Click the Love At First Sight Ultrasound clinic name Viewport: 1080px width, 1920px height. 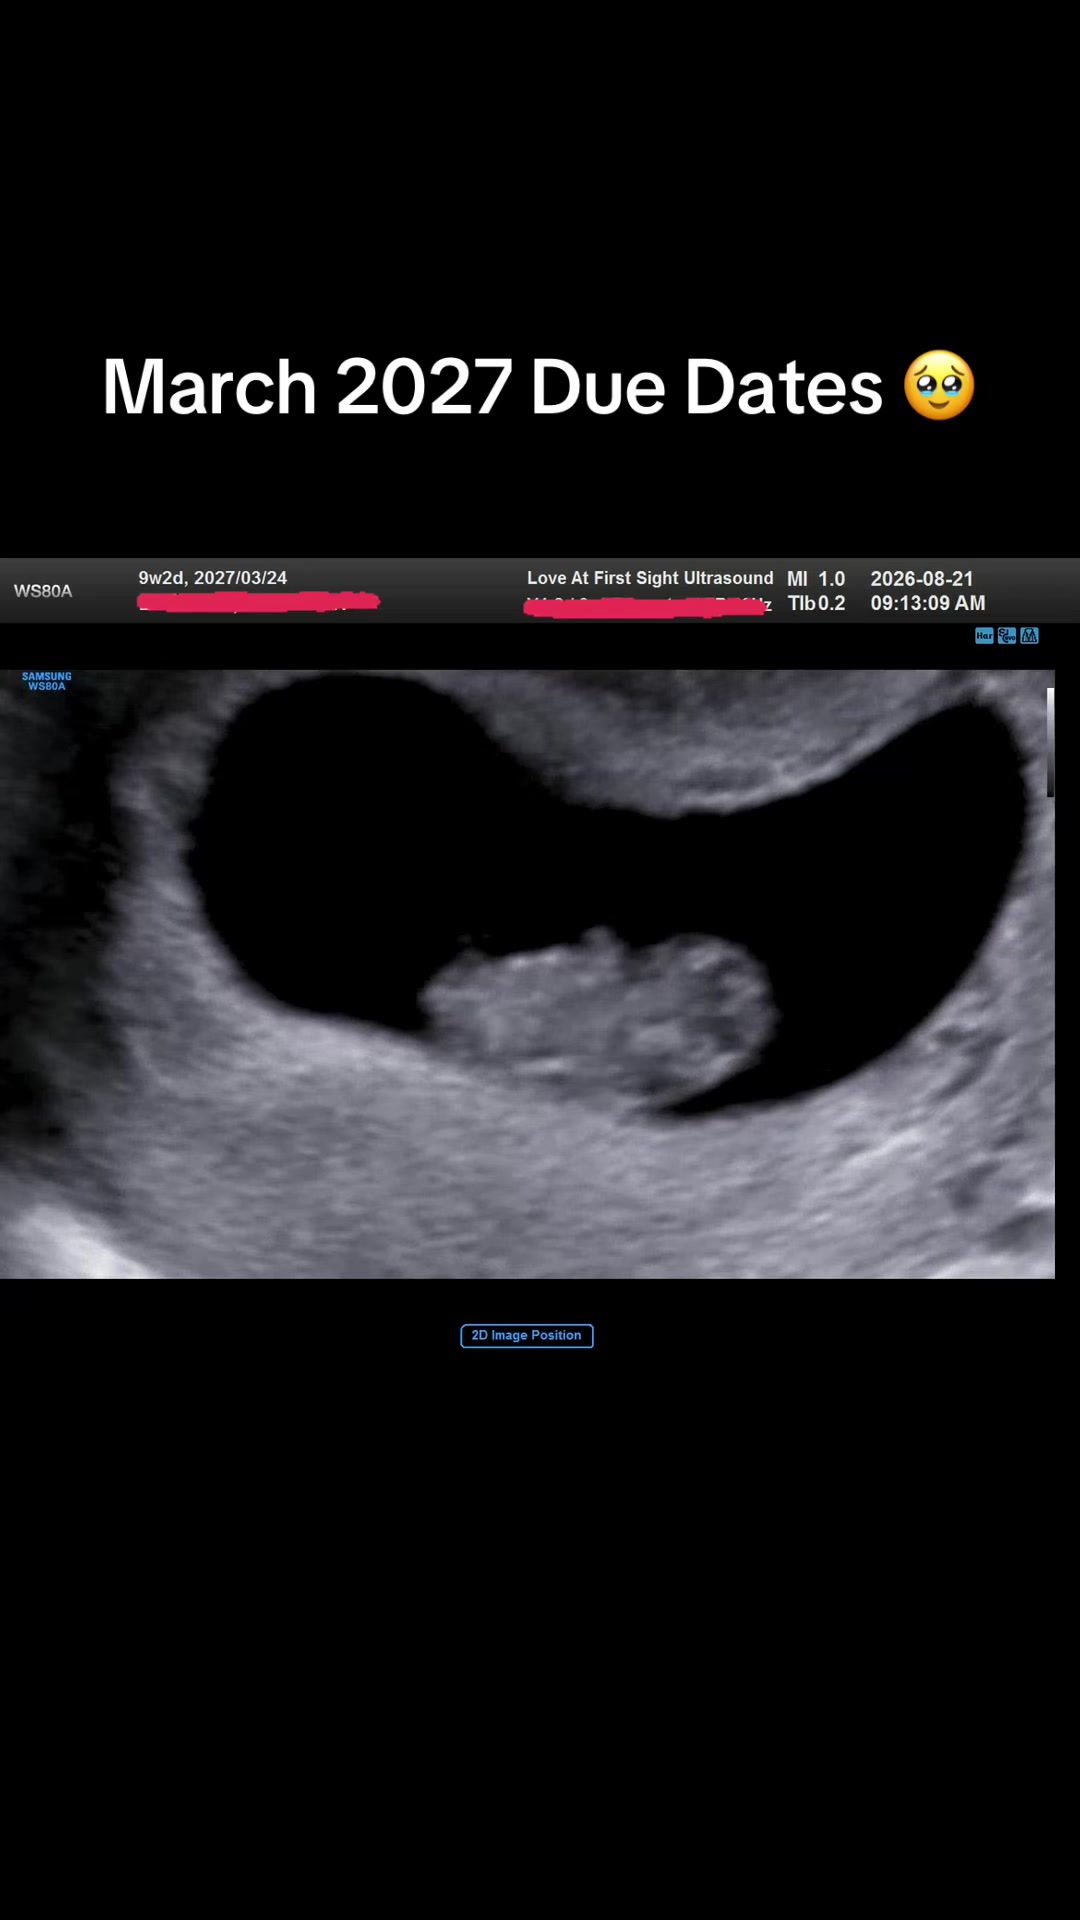coord(650,578)
